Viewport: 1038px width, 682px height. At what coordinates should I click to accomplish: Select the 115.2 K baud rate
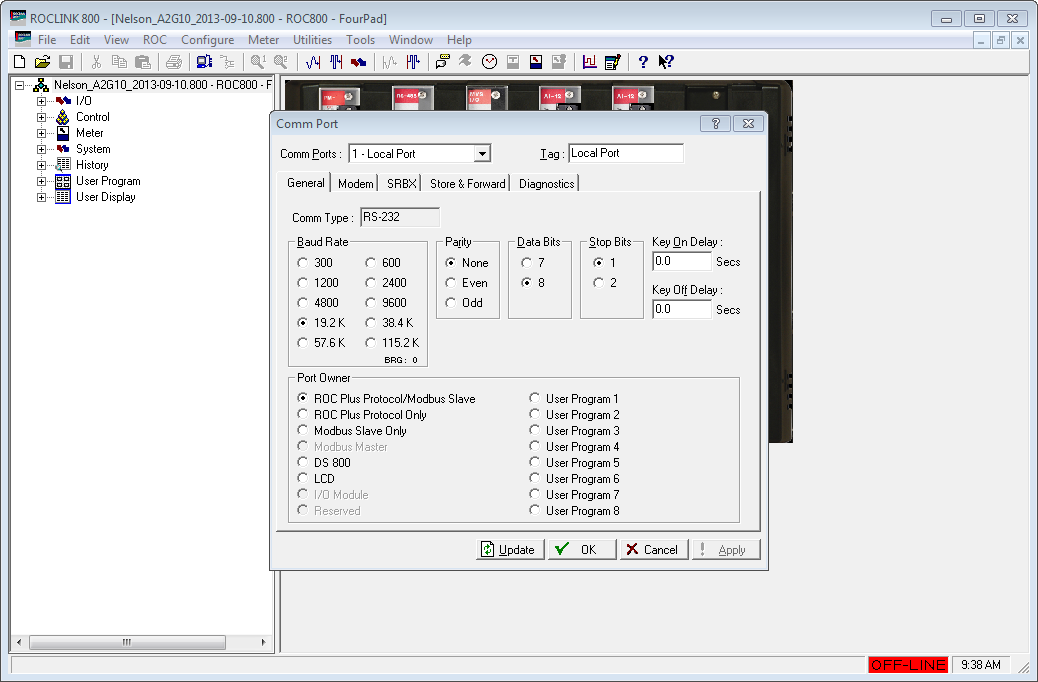pos(371,343)
